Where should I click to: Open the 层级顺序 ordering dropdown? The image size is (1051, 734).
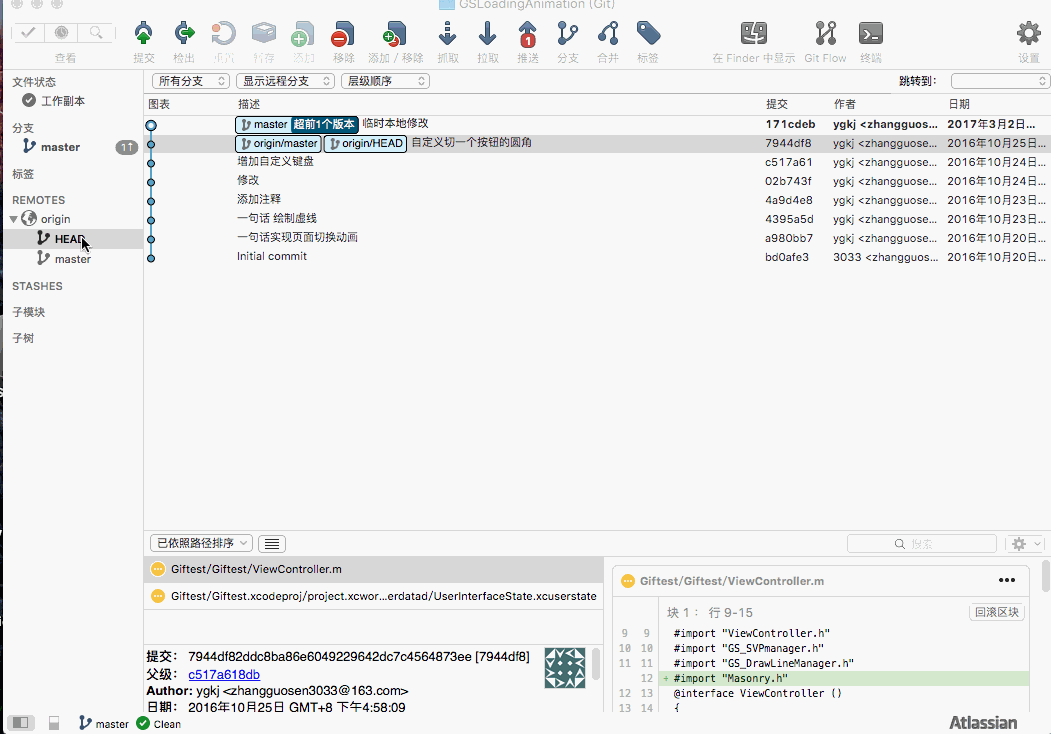pos(385,81)
